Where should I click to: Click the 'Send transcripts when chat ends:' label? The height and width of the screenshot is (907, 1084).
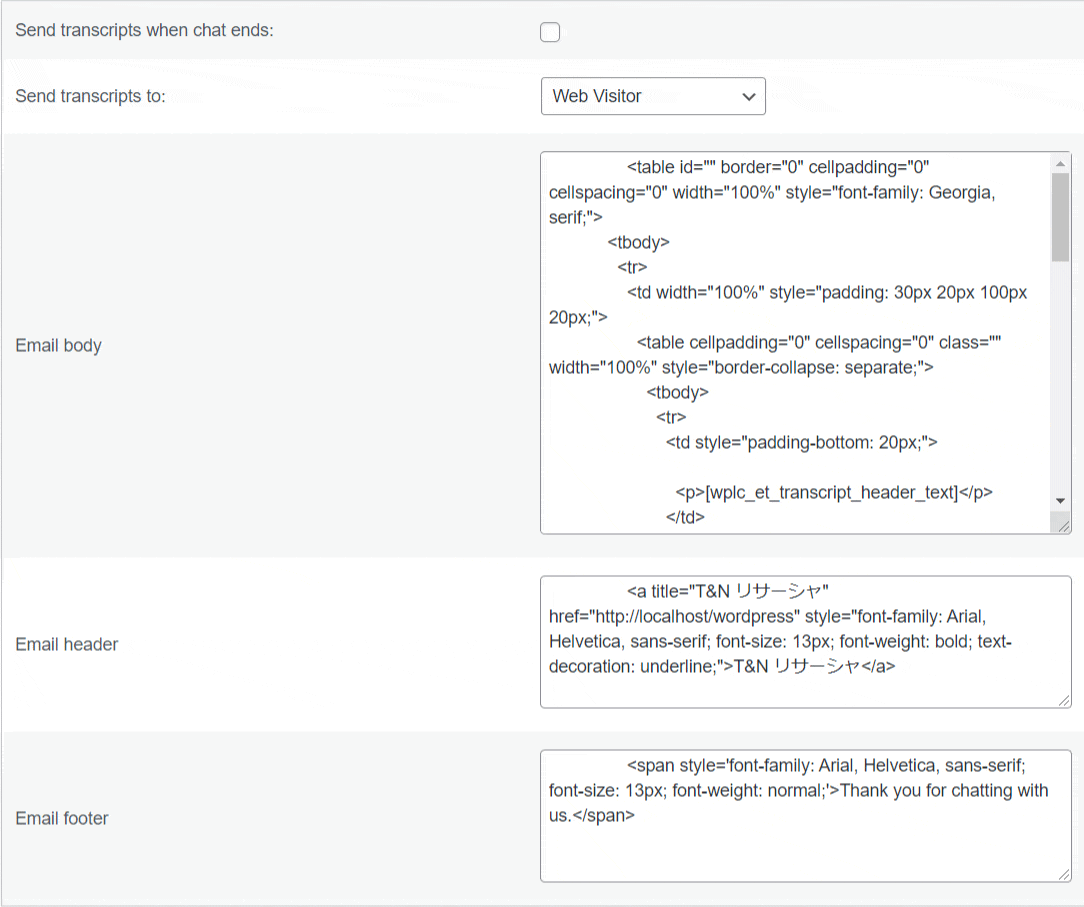144,30
